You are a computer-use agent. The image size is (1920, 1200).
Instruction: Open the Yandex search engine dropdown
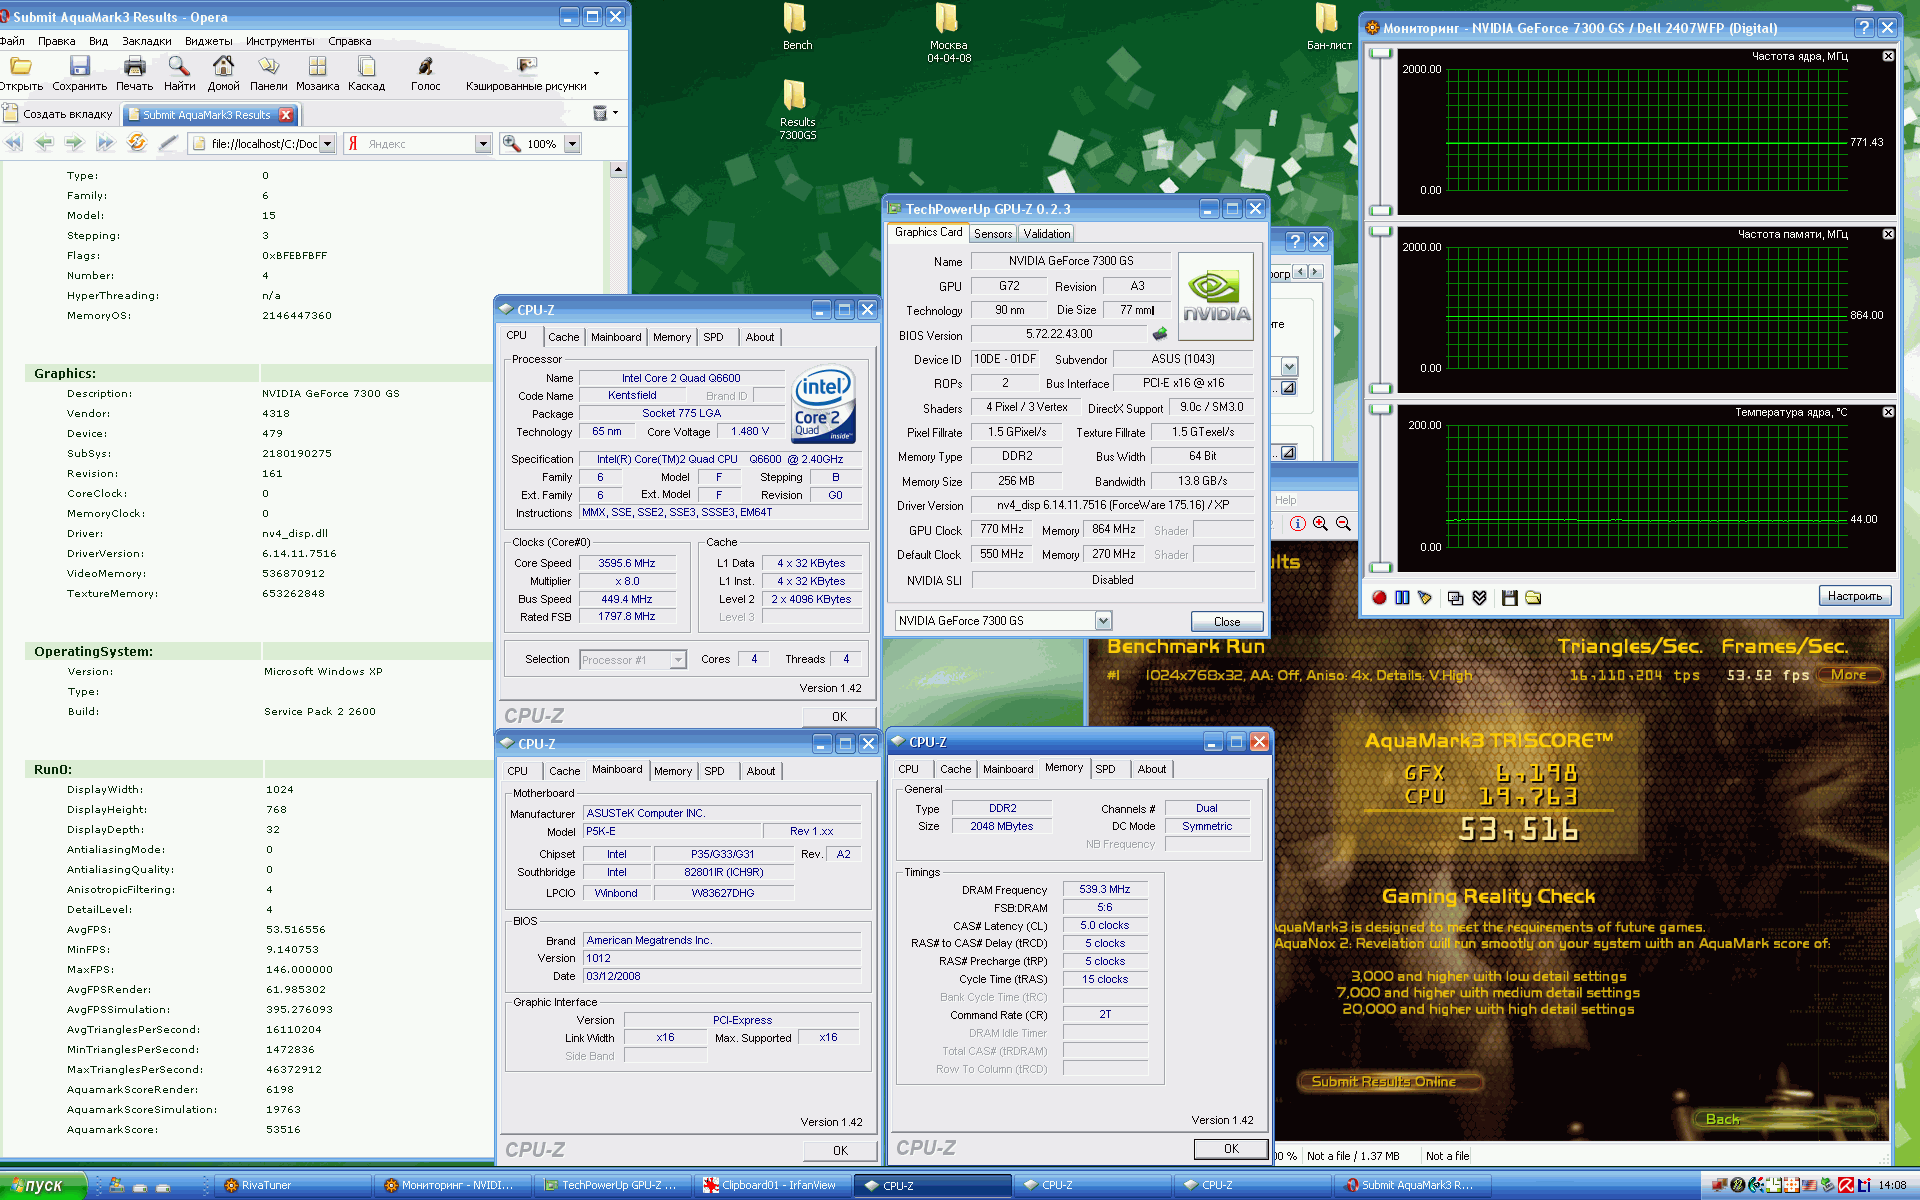(x=483, y=144)
